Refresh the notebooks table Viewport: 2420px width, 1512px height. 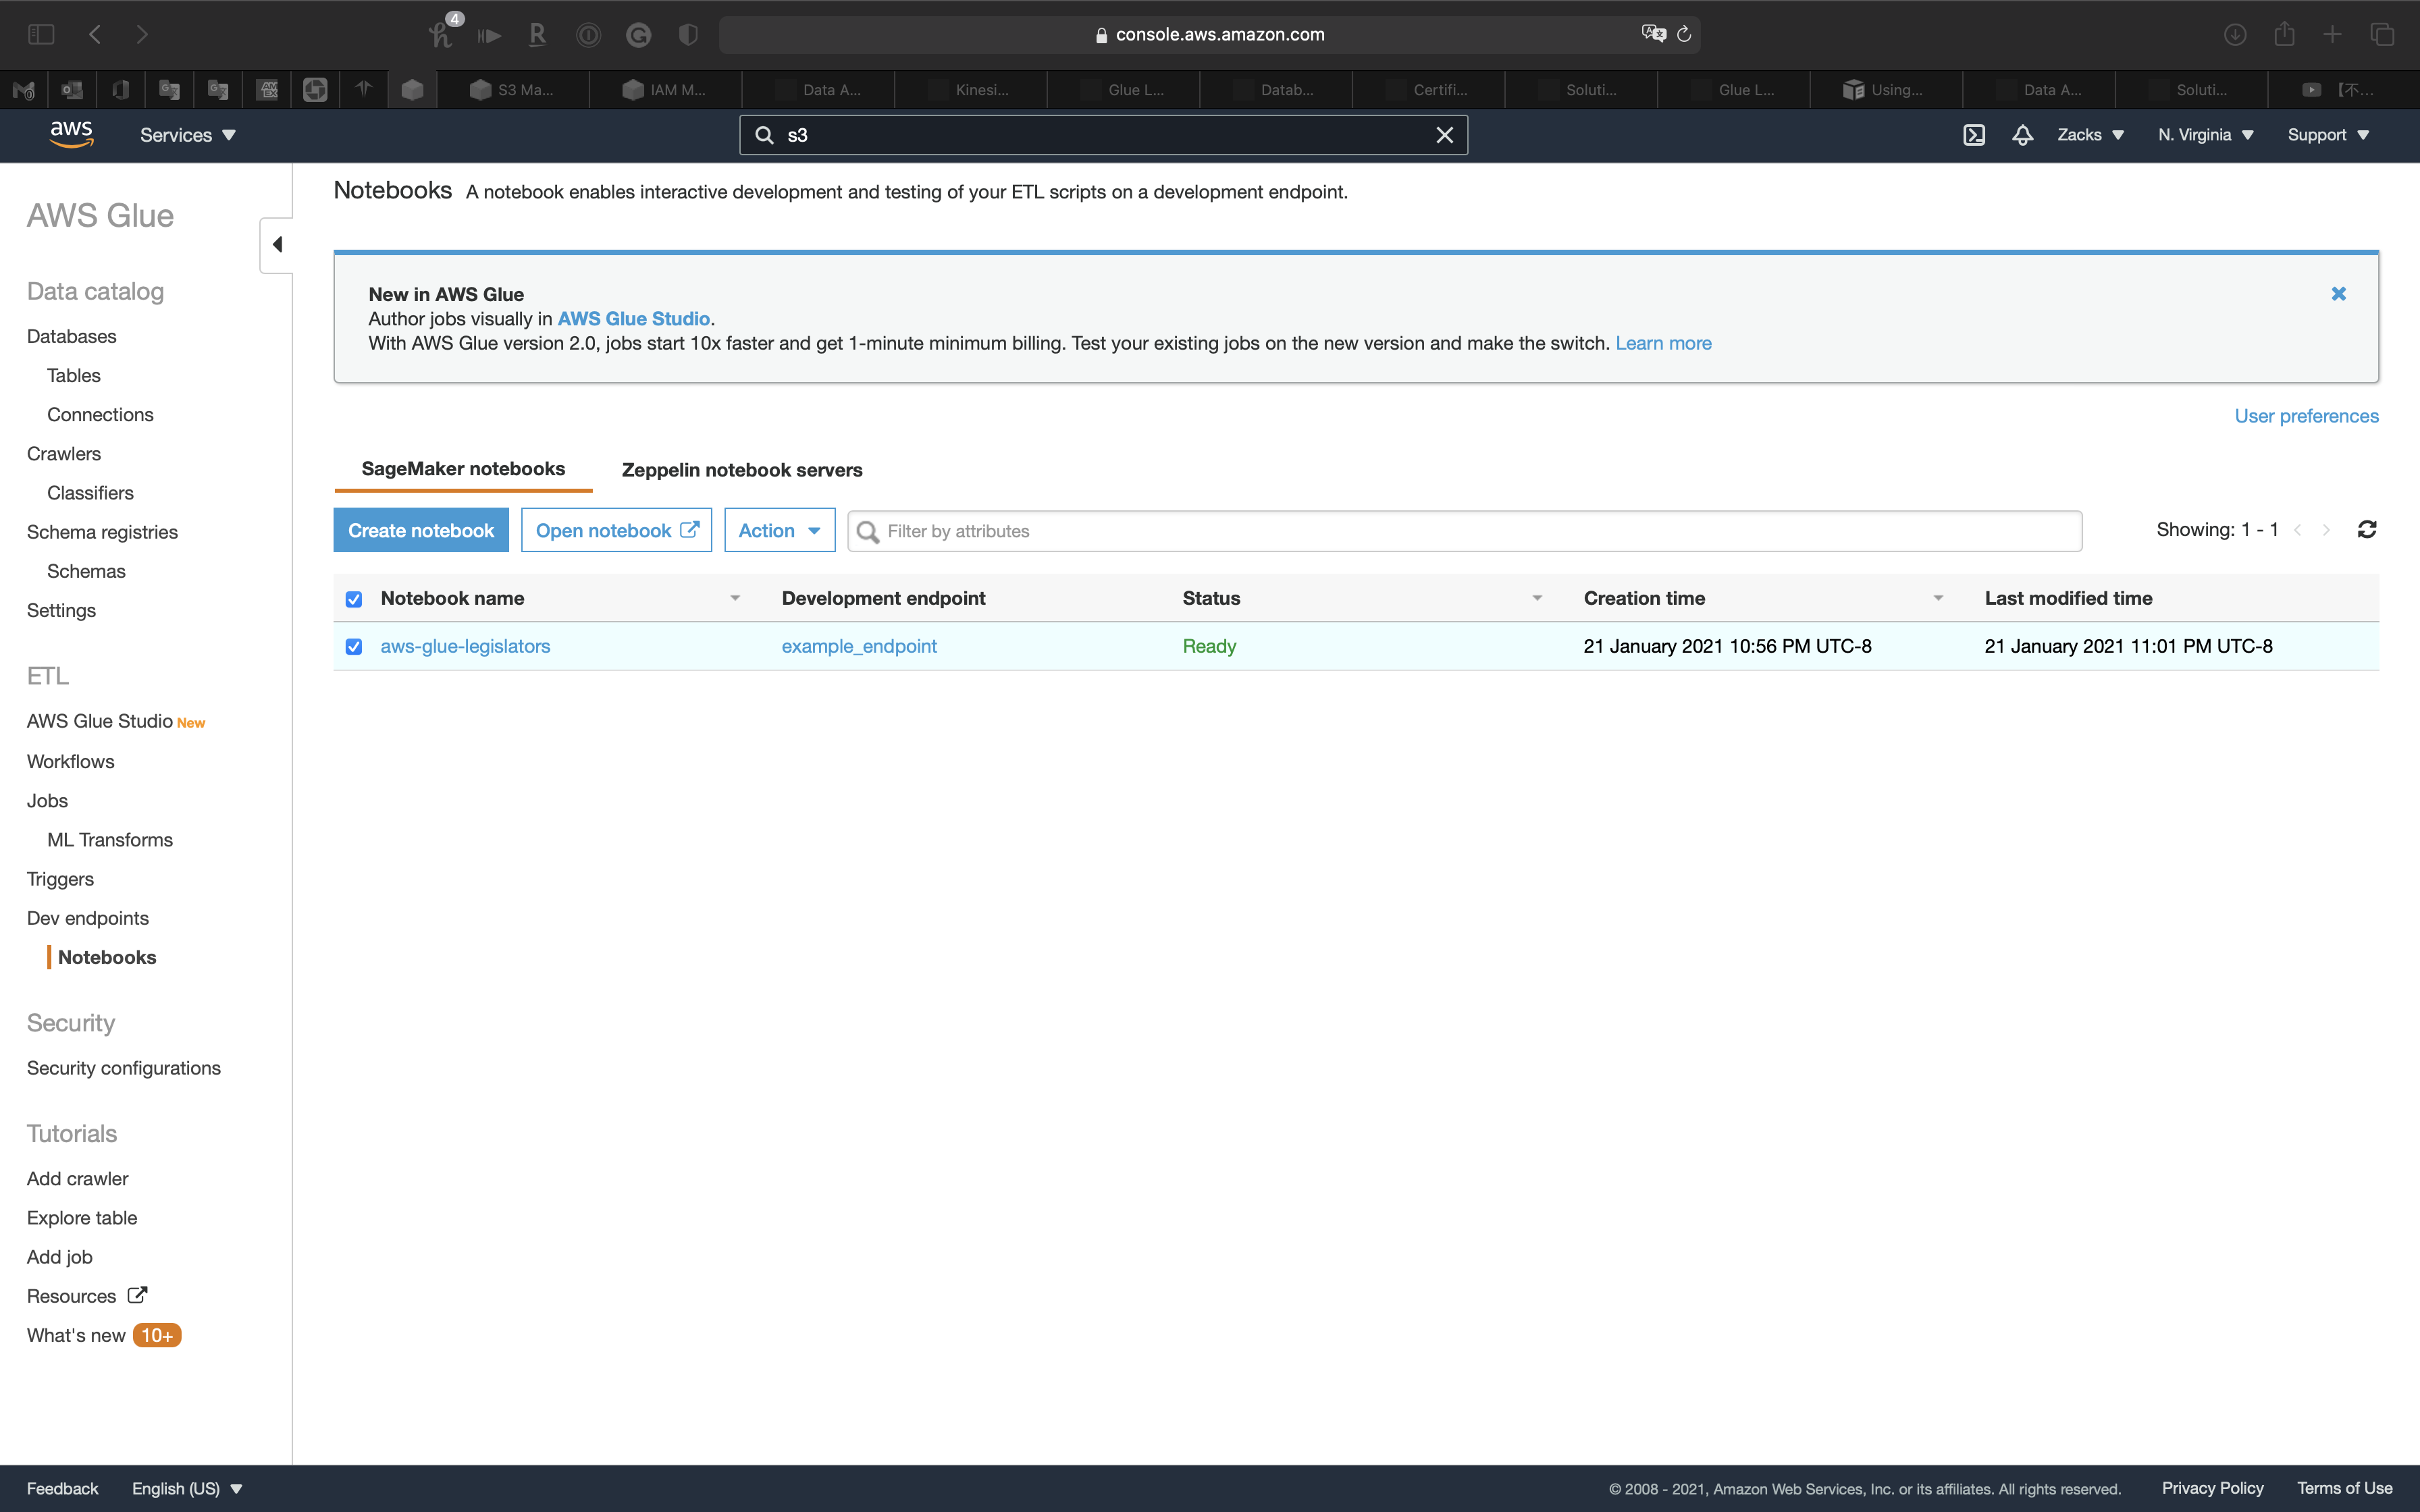(2366, 530)
